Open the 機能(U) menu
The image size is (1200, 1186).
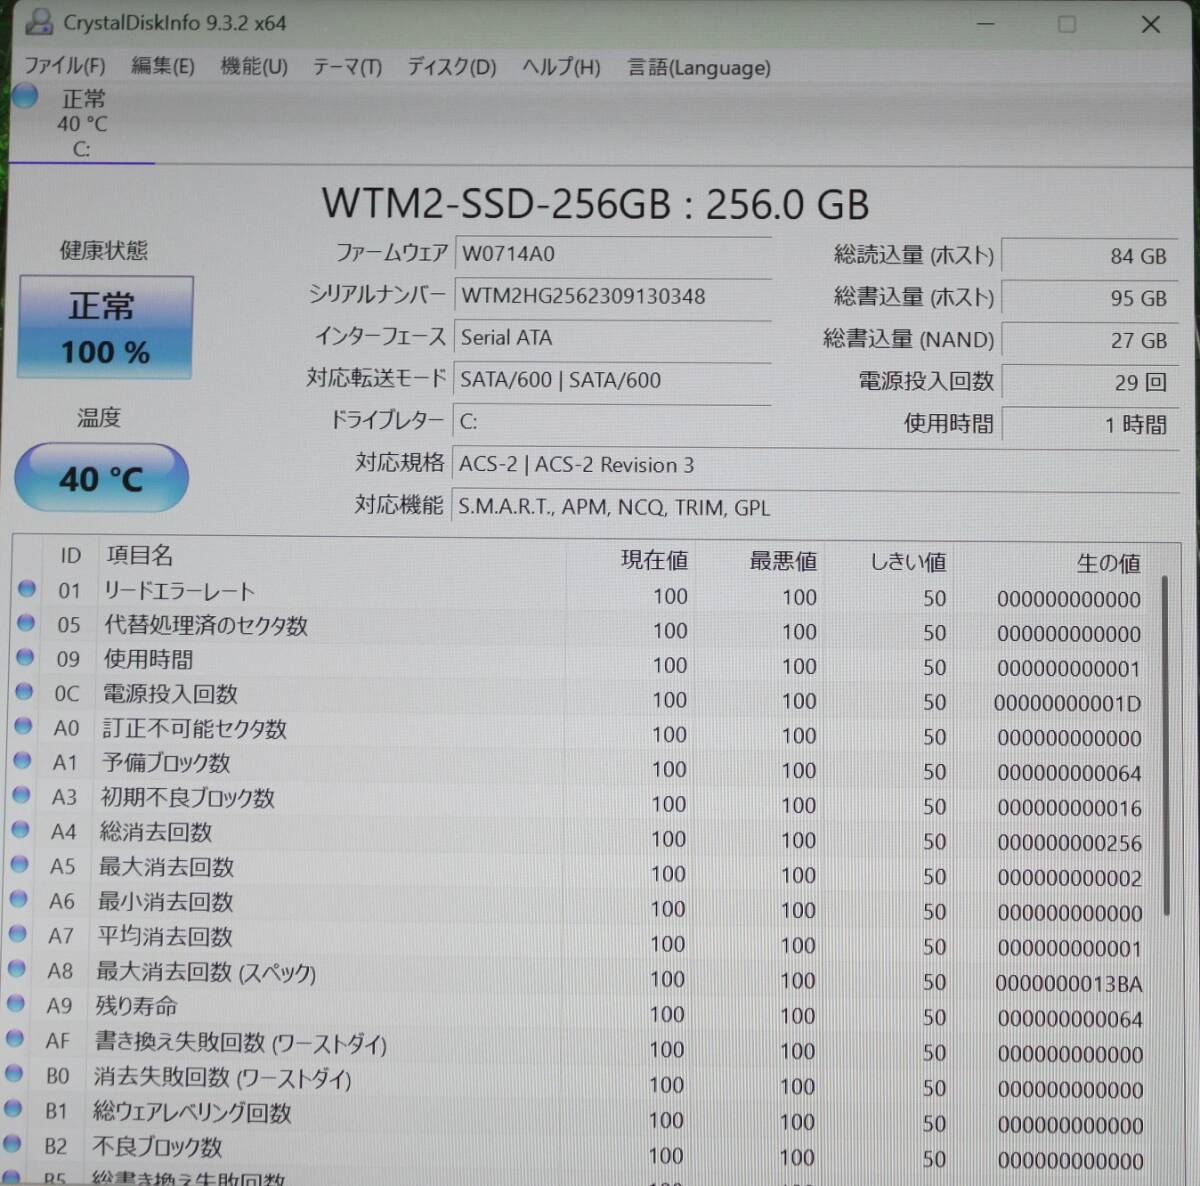pyautogui.click(x=253, y=67)
